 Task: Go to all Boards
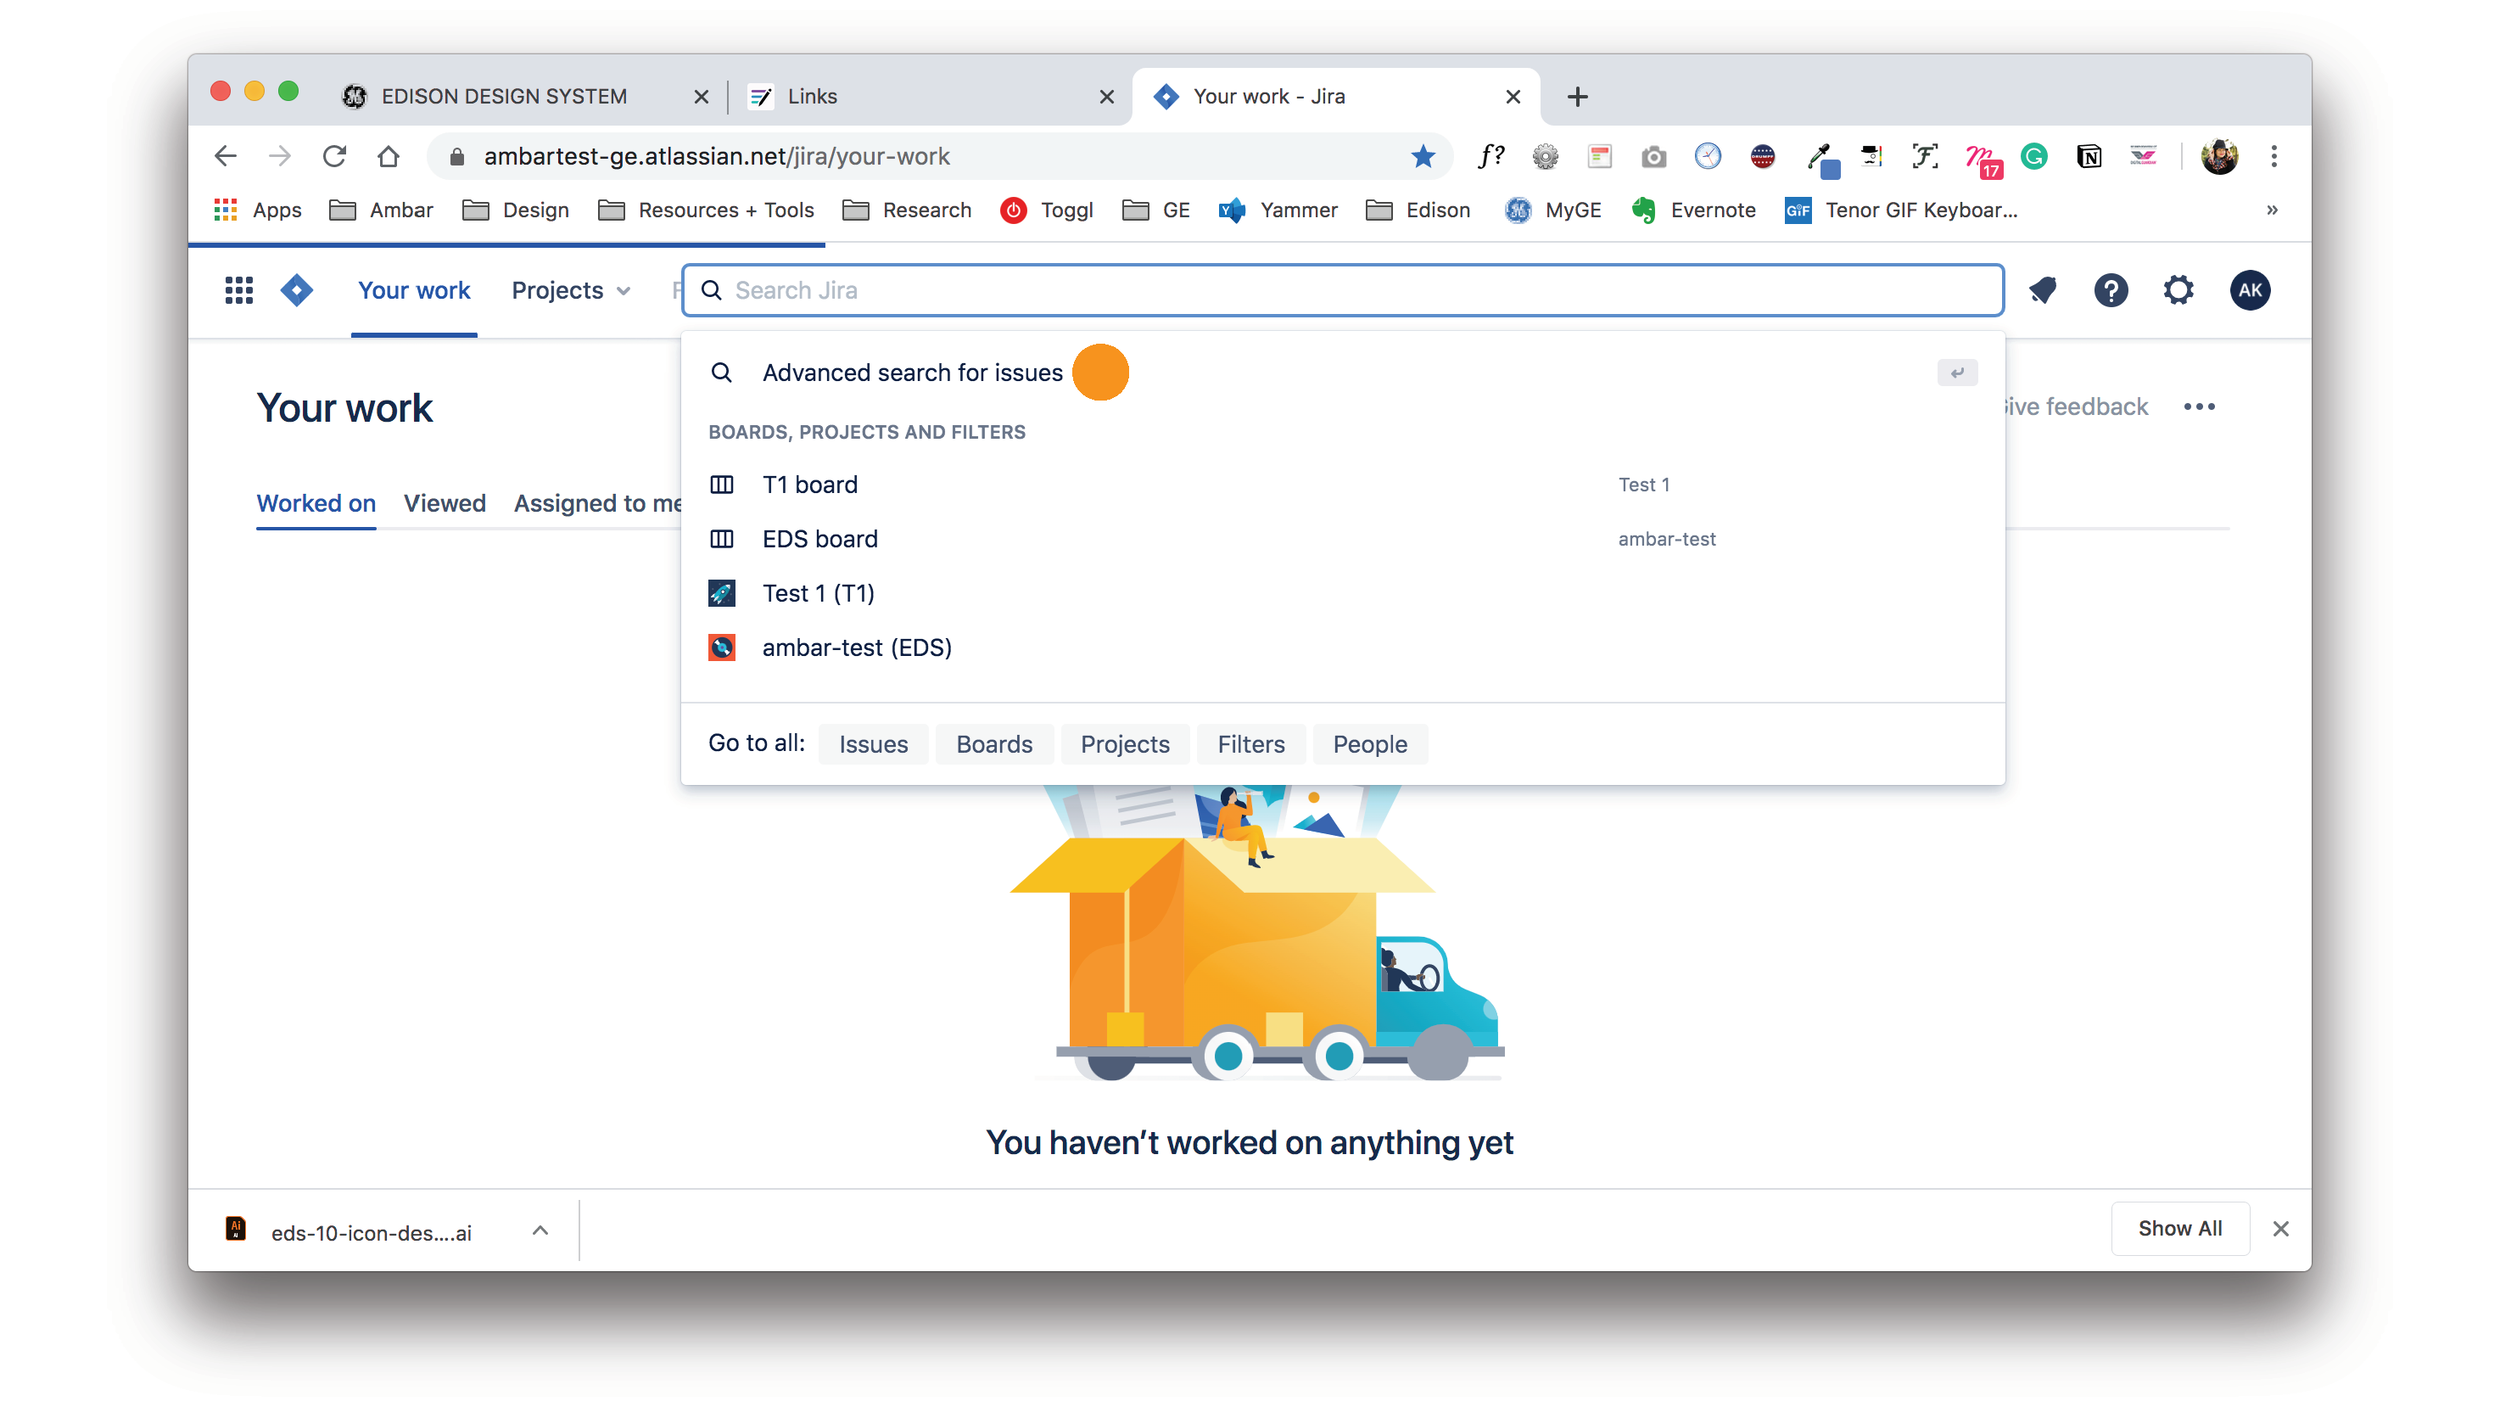[993, 744]
